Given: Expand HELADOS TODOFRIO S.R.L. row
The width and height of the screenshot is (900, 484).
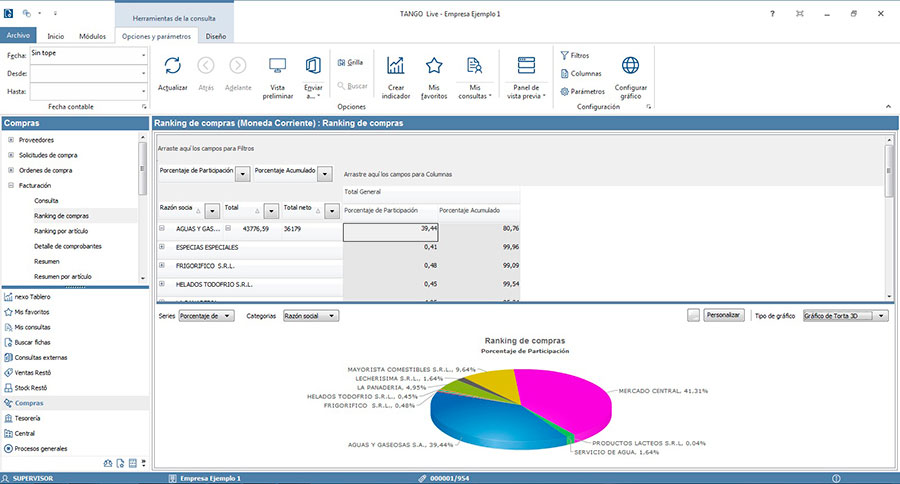Looking at the screenshot, I should click(x=162, y=284).
